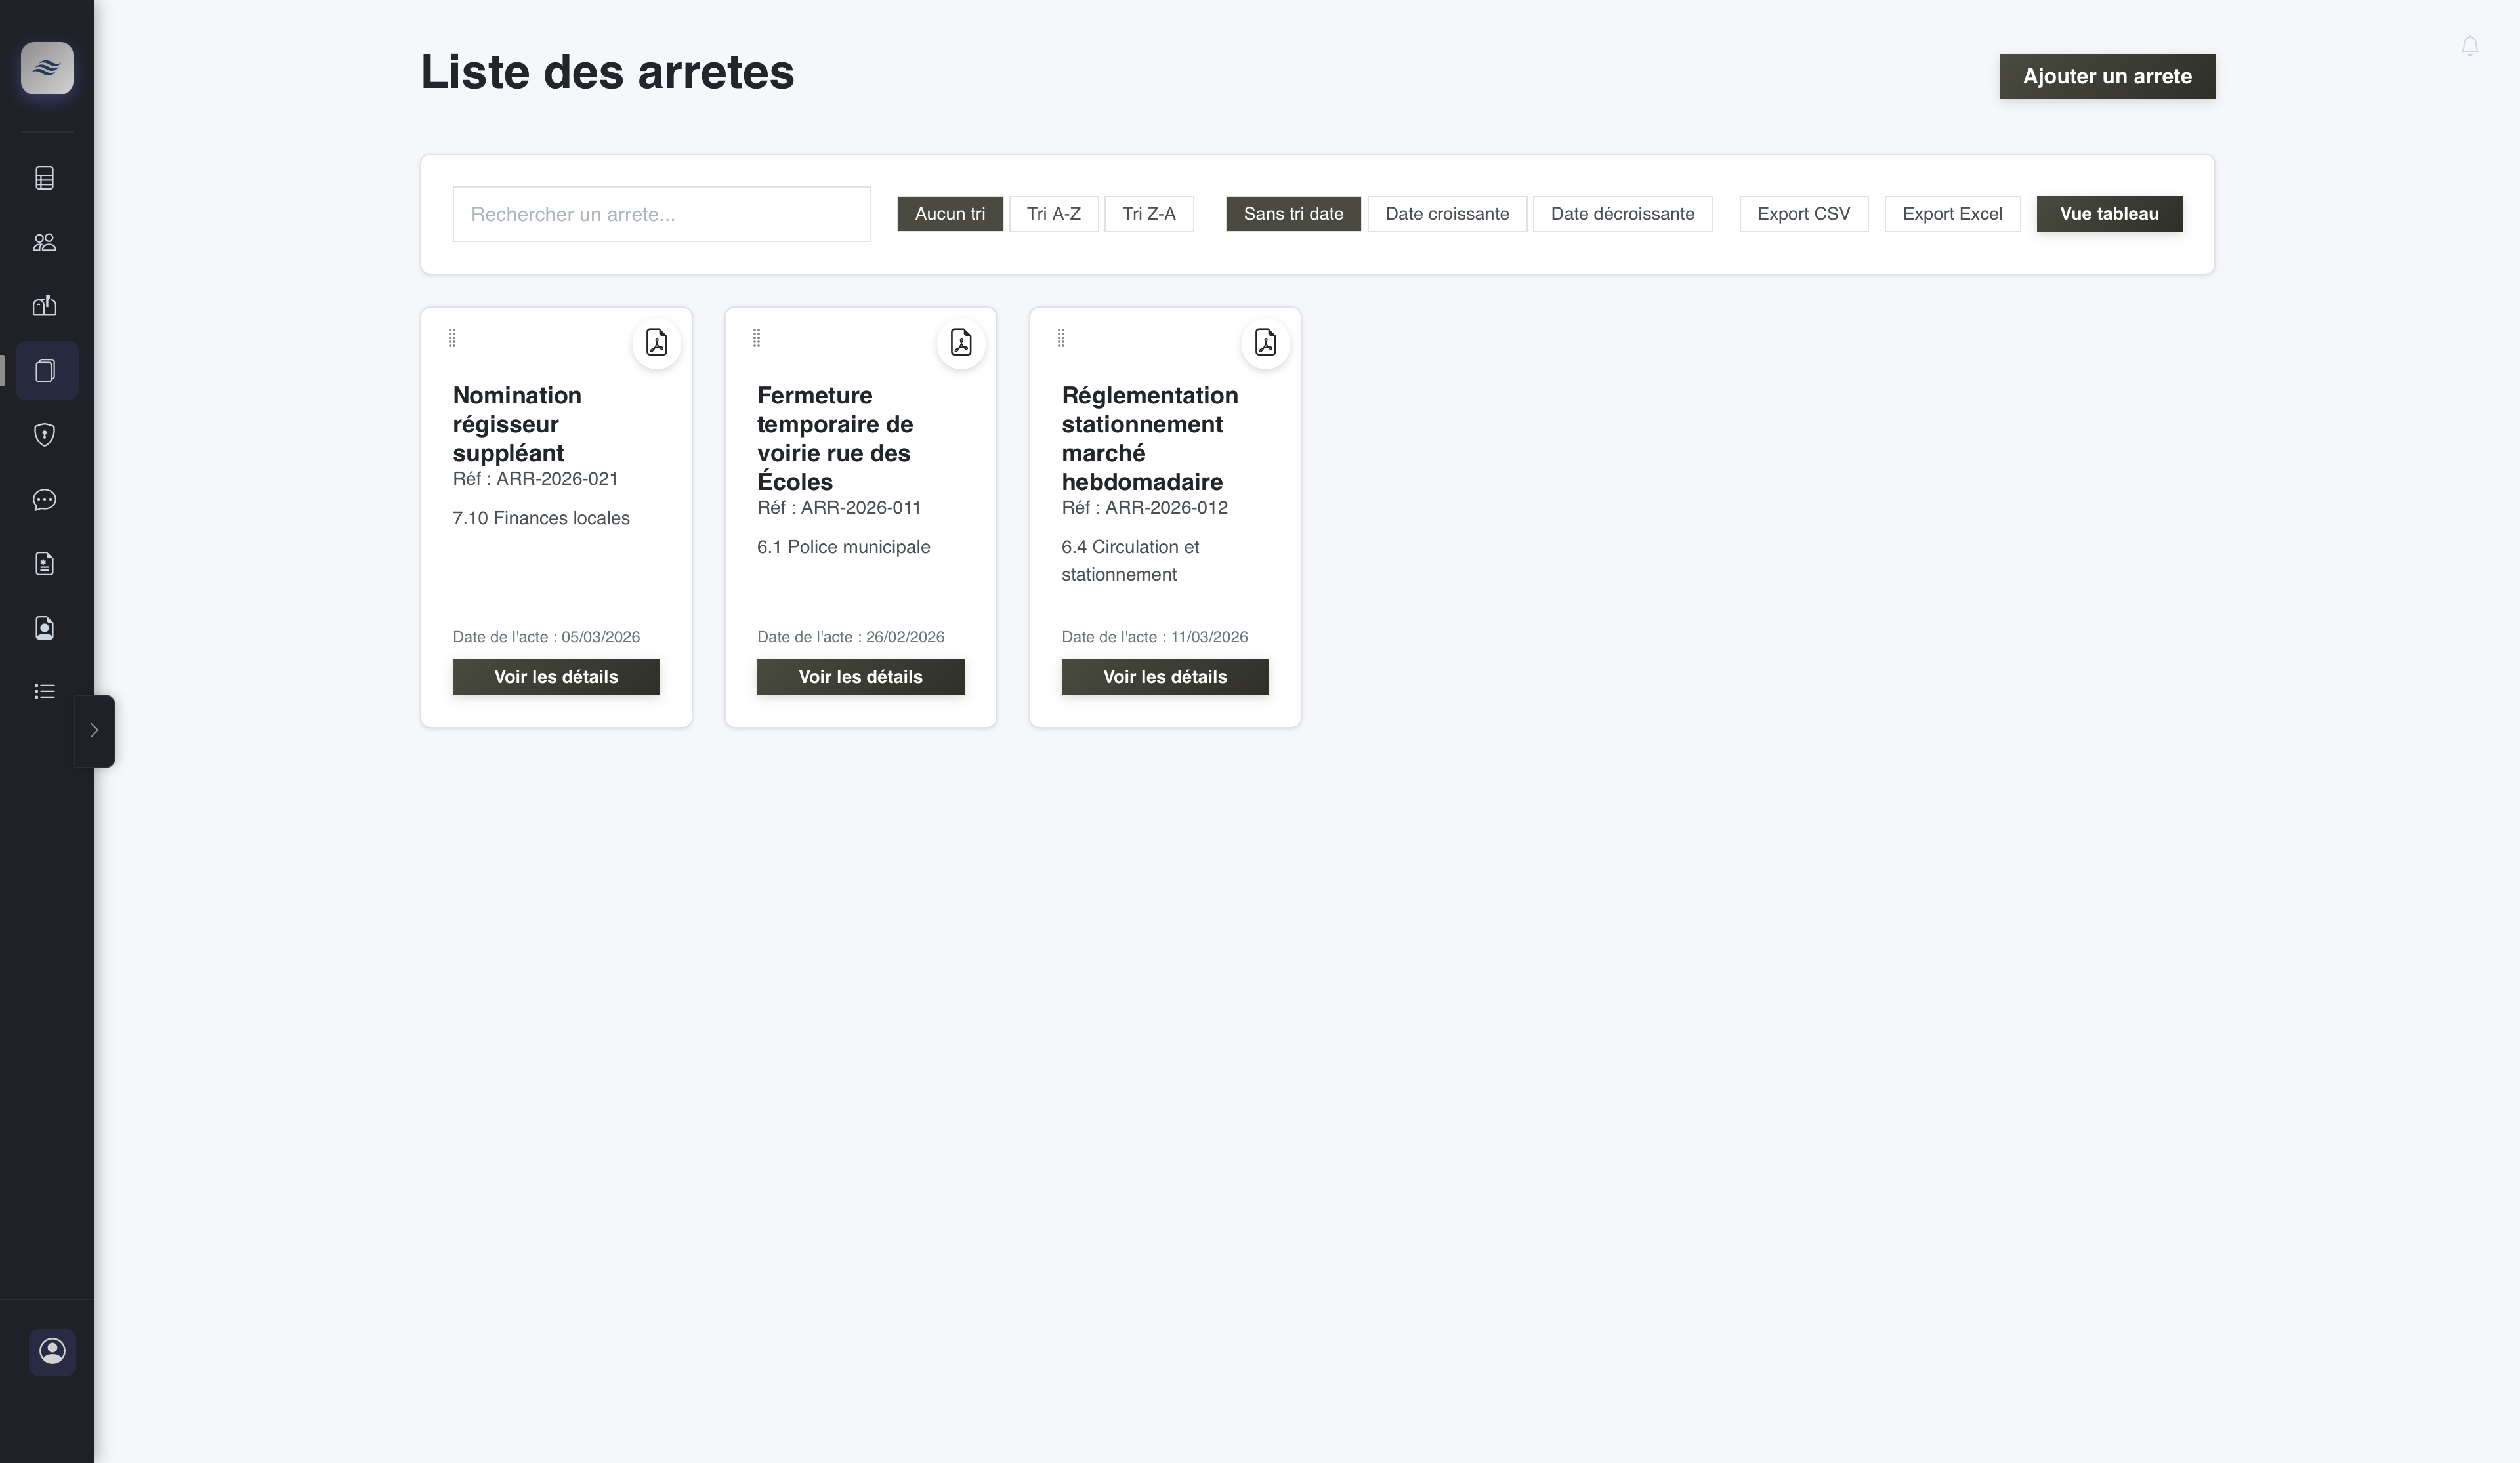The width and height of the screenshot is (2520, 1463).
Task: View details of Fermeture temporaire de voirie
Action: [860, 677]
